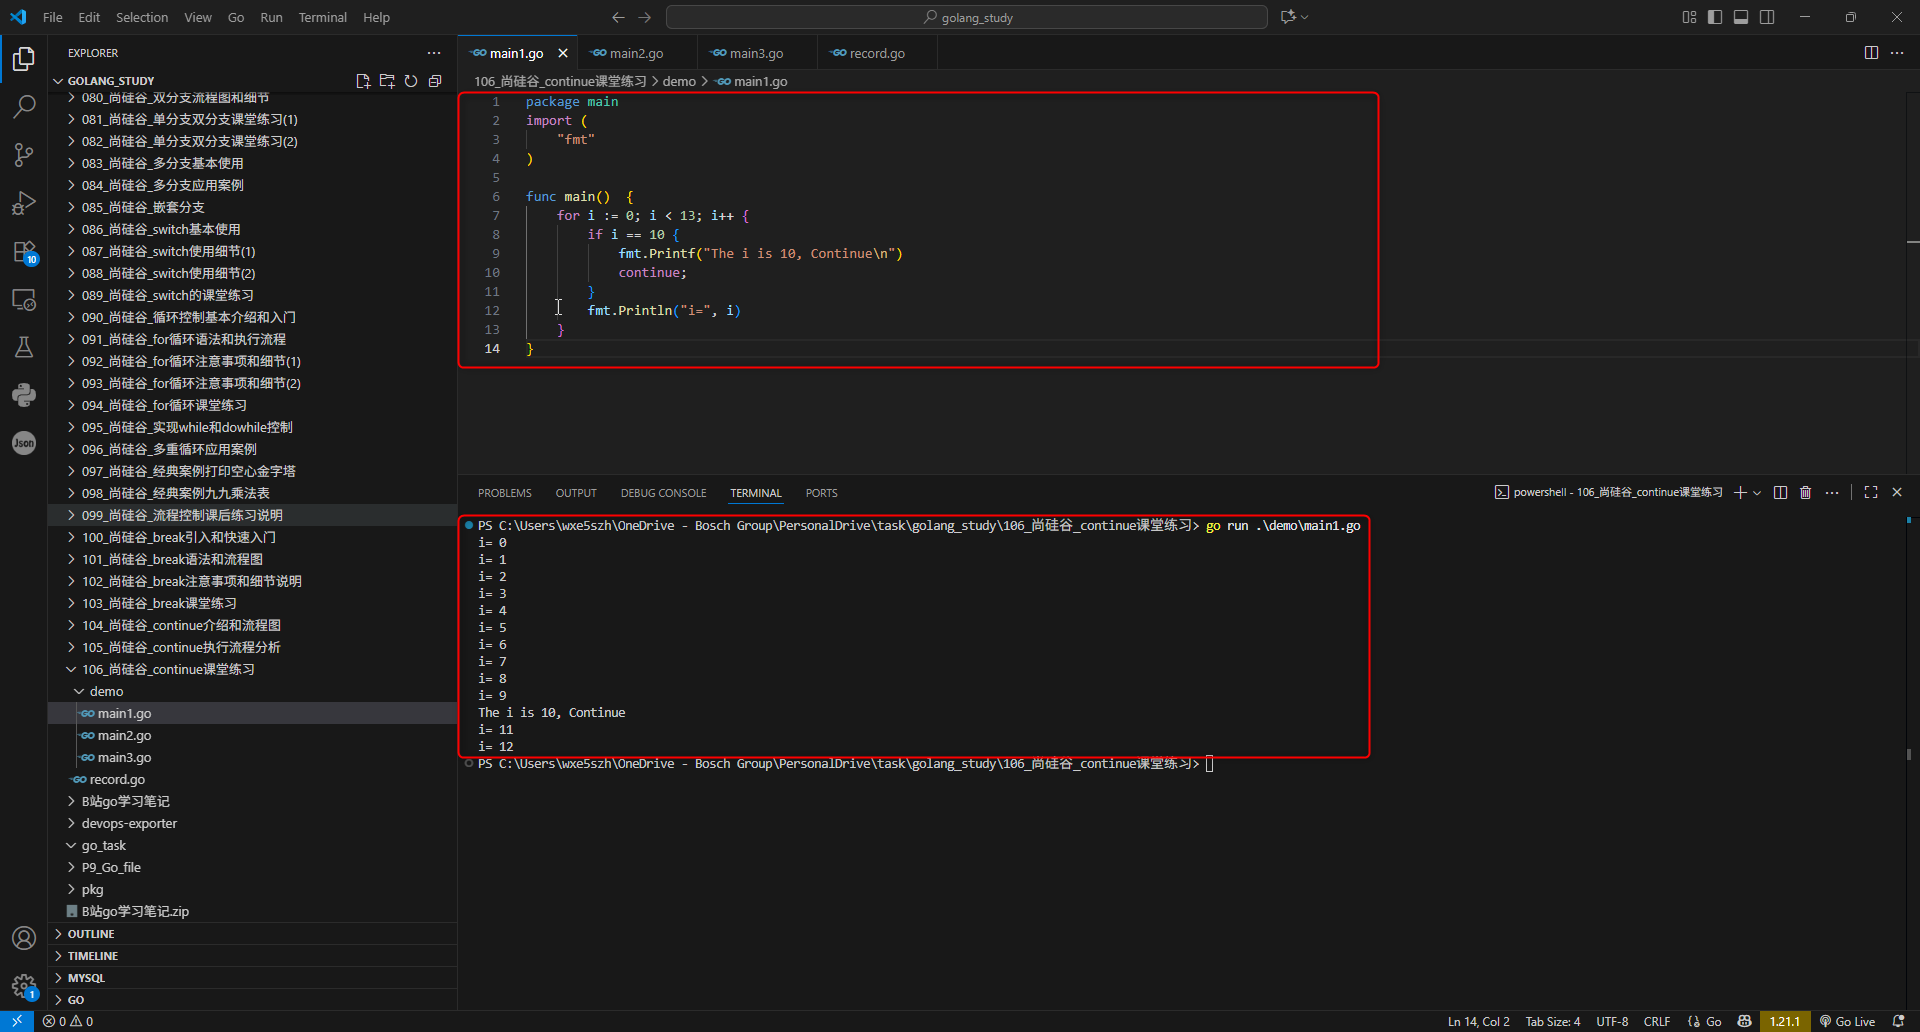Show the OUTPUT panel tab
1920x1032 pixels.
[576, 493]
